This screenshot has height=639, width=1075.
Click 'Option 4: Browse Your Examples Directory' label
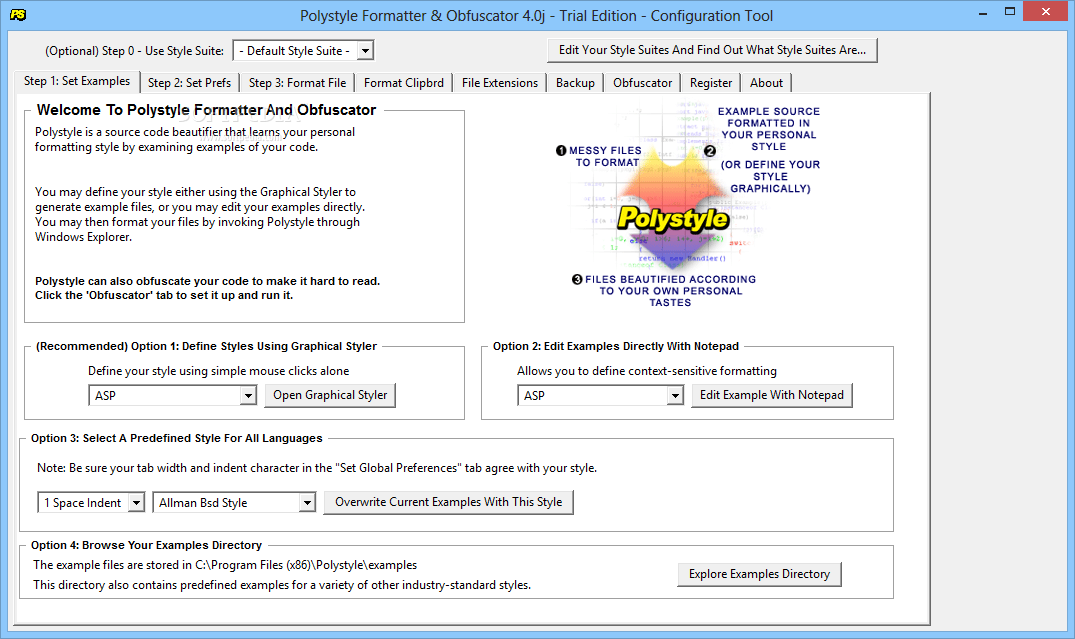pyautogui.click(x=146, y=545)
